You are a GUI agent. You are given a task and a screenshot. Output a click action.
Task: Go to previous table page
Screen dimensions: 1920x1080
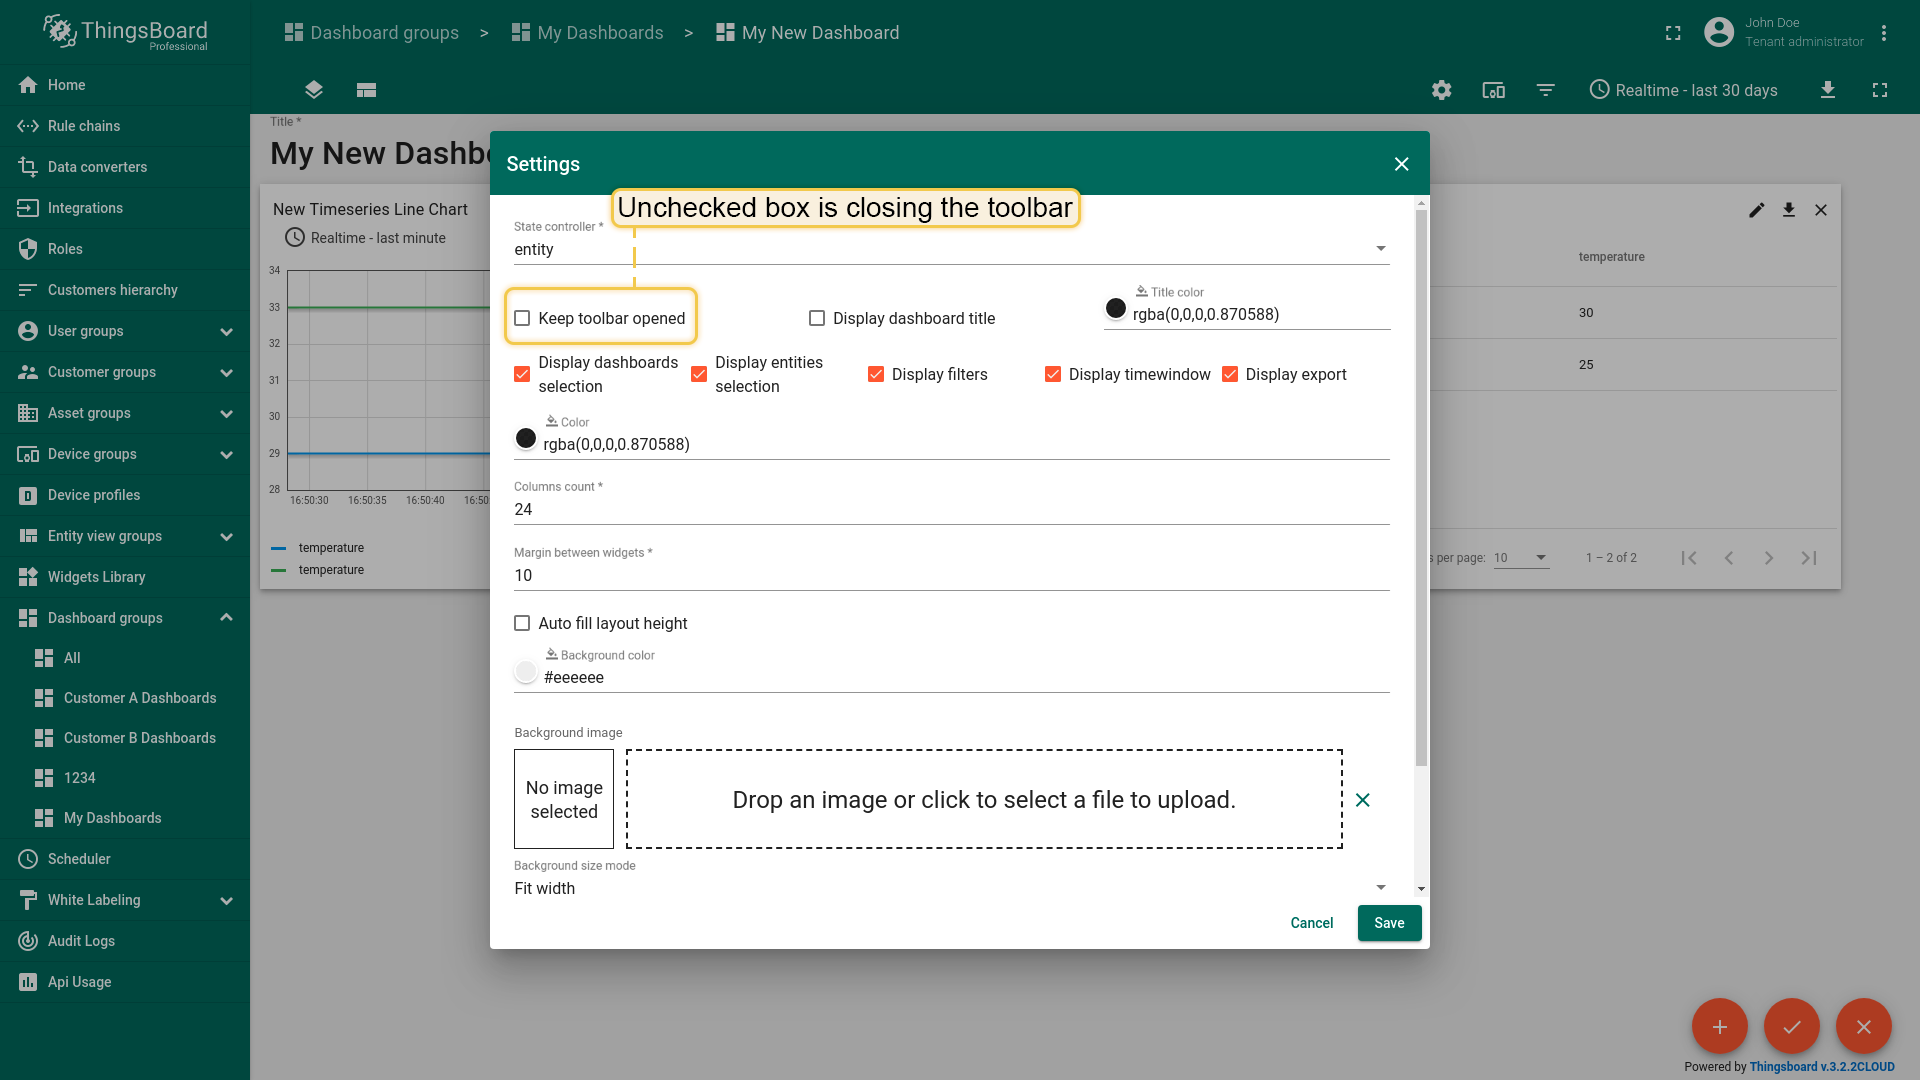click(1729, 558)
